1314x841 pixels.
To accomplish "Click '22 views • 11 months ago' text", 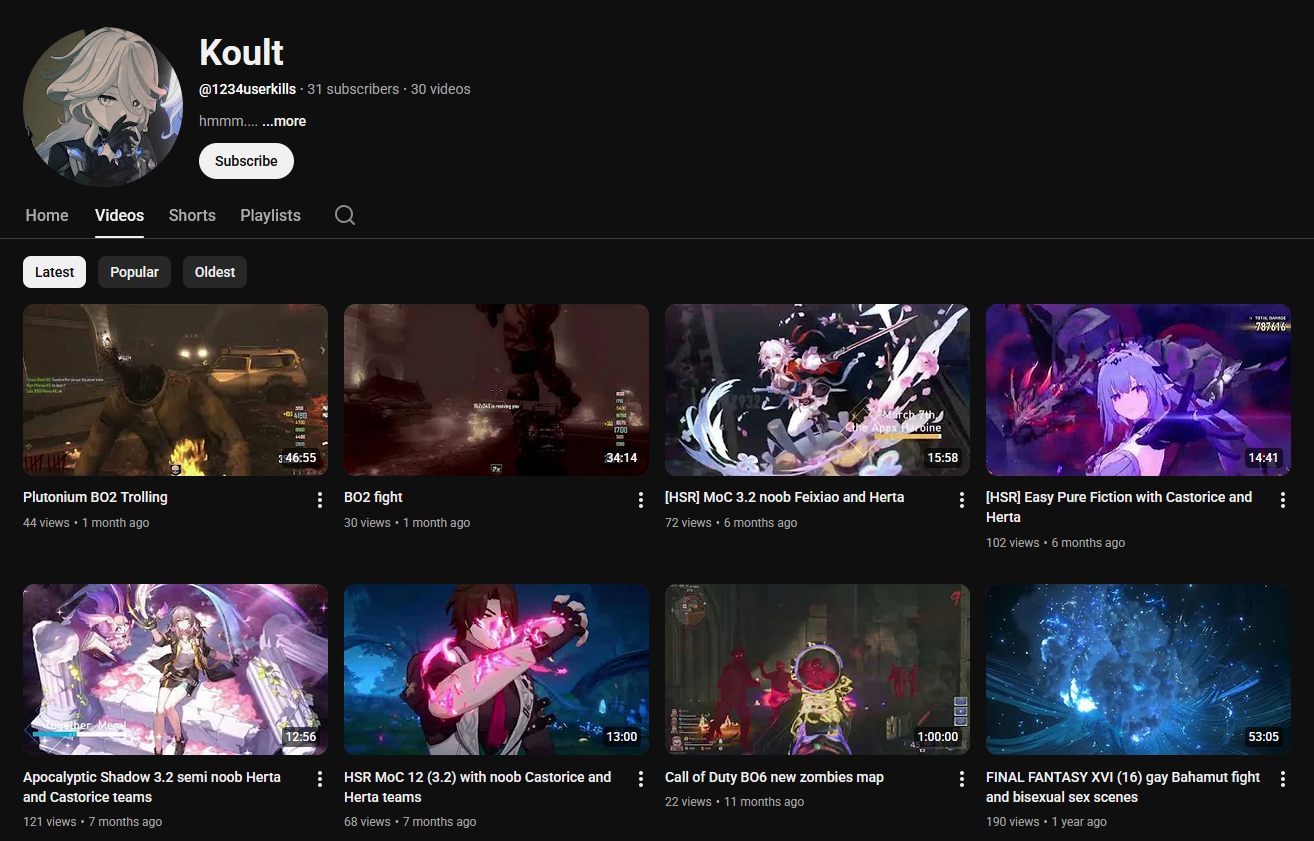I will click(x=734, y=802).
